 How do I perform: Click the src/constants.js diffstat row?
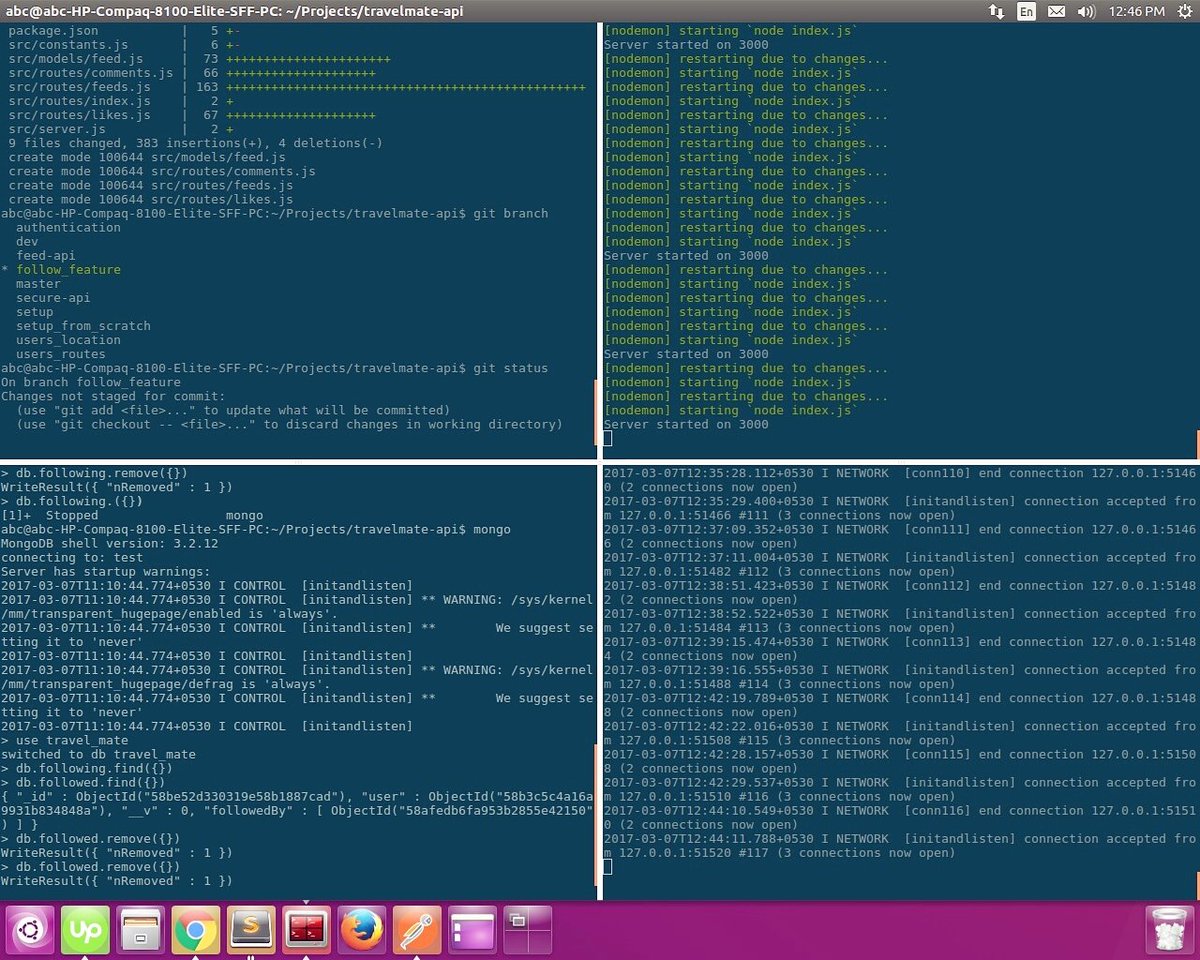tap(124, 45)
